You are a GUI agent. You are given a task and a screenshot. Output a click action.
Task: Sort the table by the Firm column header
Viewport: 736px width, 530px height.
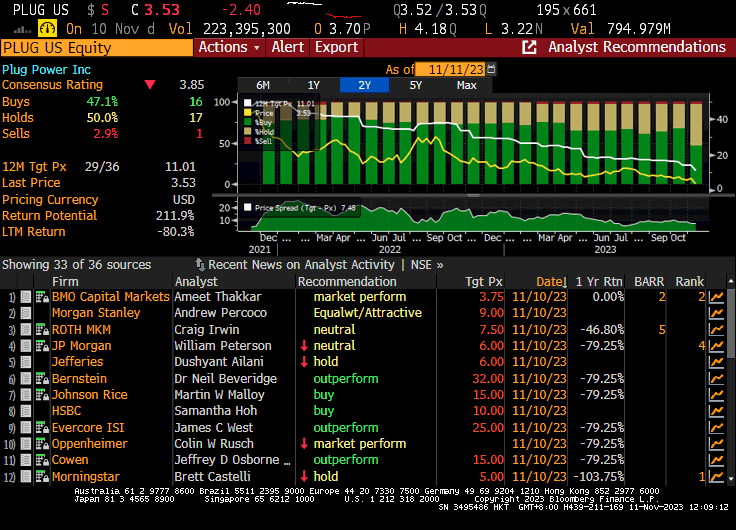point(65,282)
